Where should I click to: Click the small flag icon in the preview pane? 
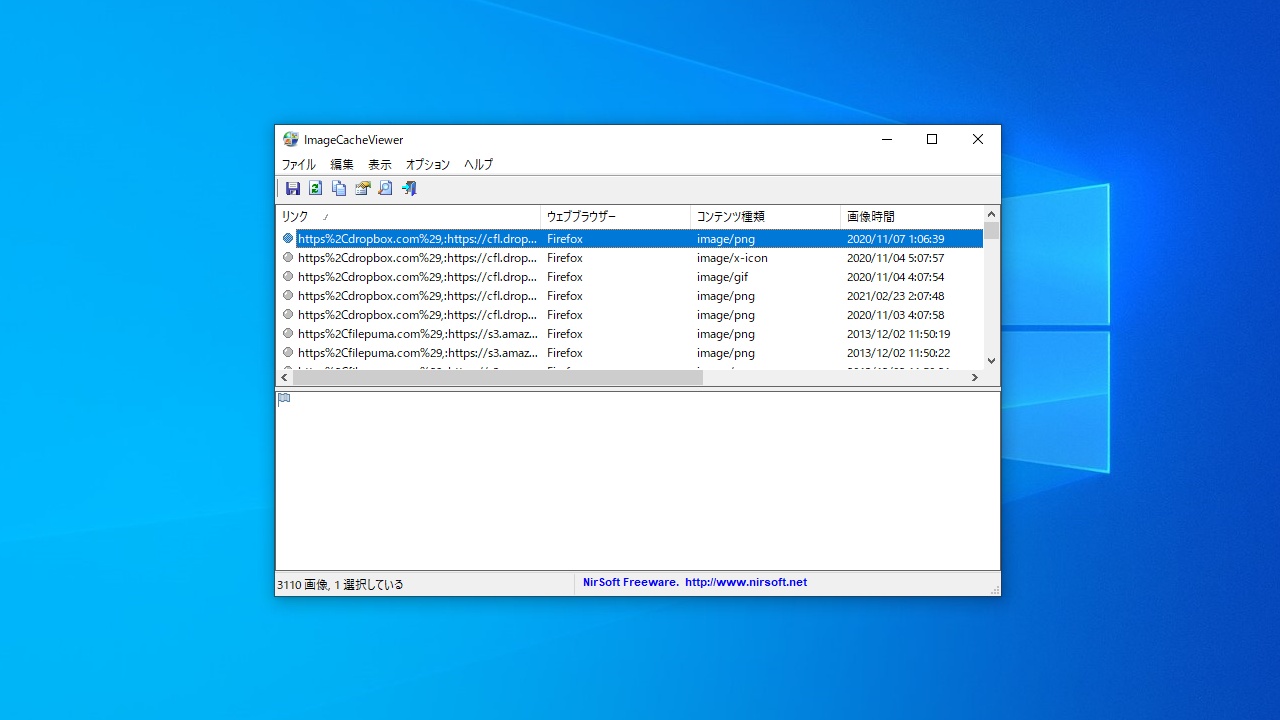coord(284,399)
